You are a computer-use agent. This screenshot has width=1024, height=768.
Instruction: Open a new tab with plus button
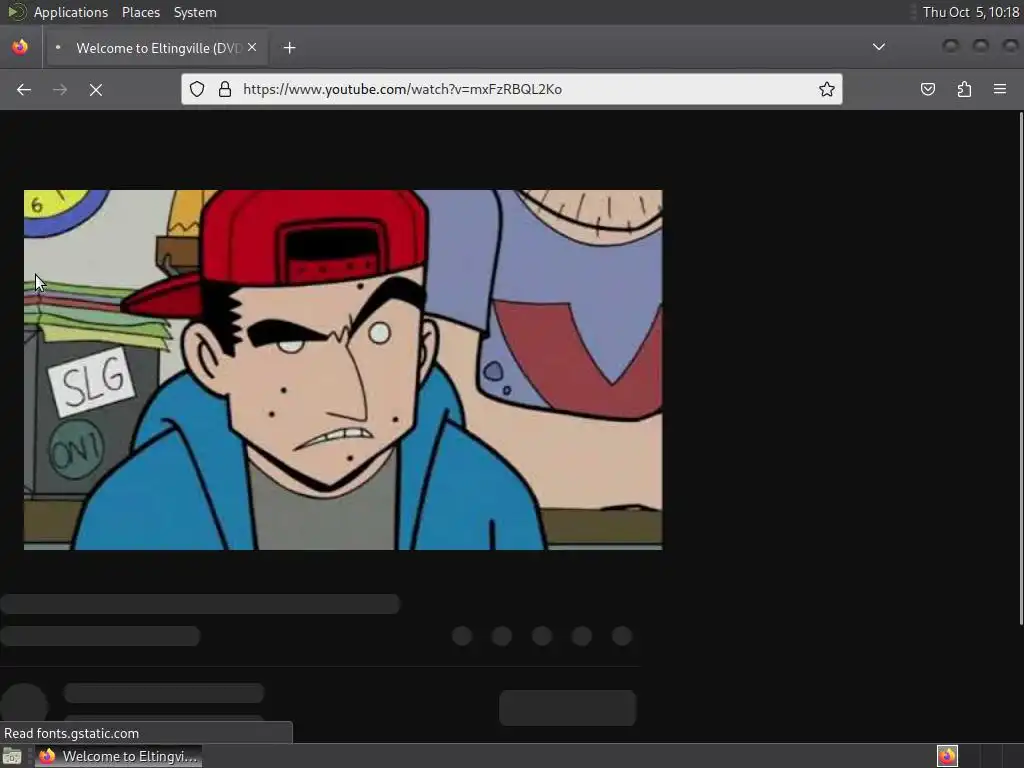pos(289,48)
